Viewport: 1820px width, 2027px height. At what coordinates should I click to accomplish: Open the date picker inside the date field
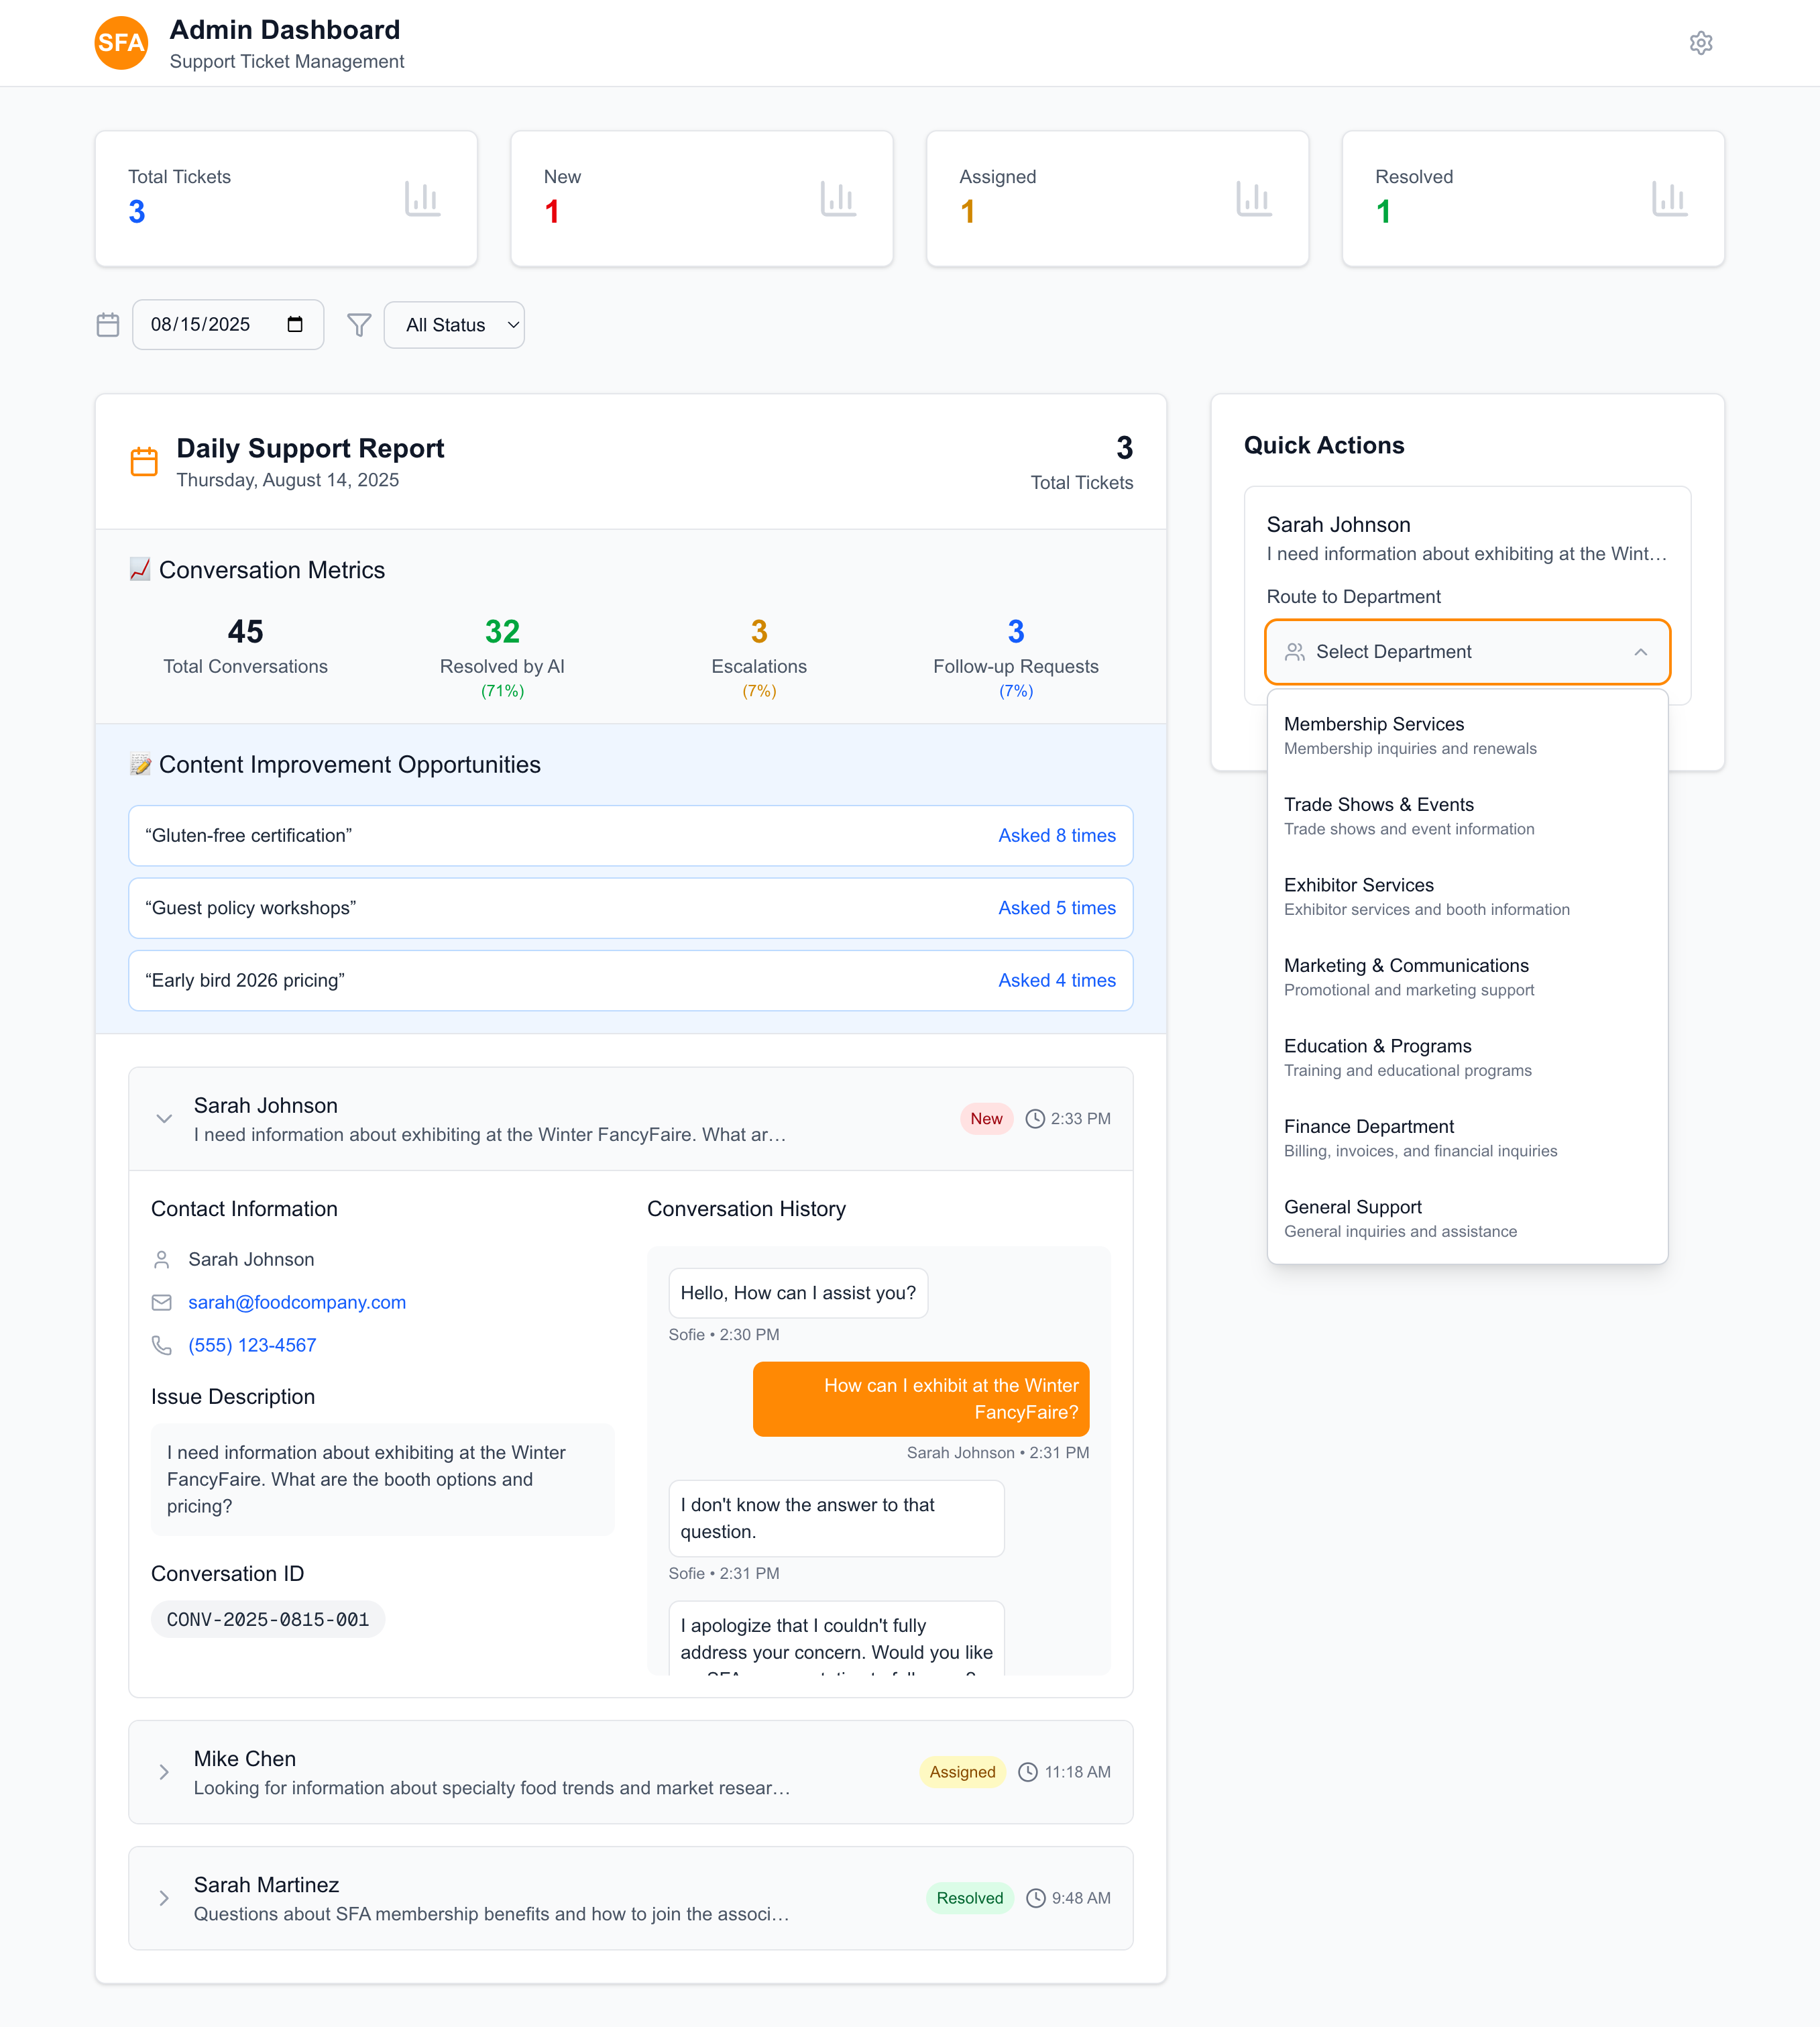(295, 324)
